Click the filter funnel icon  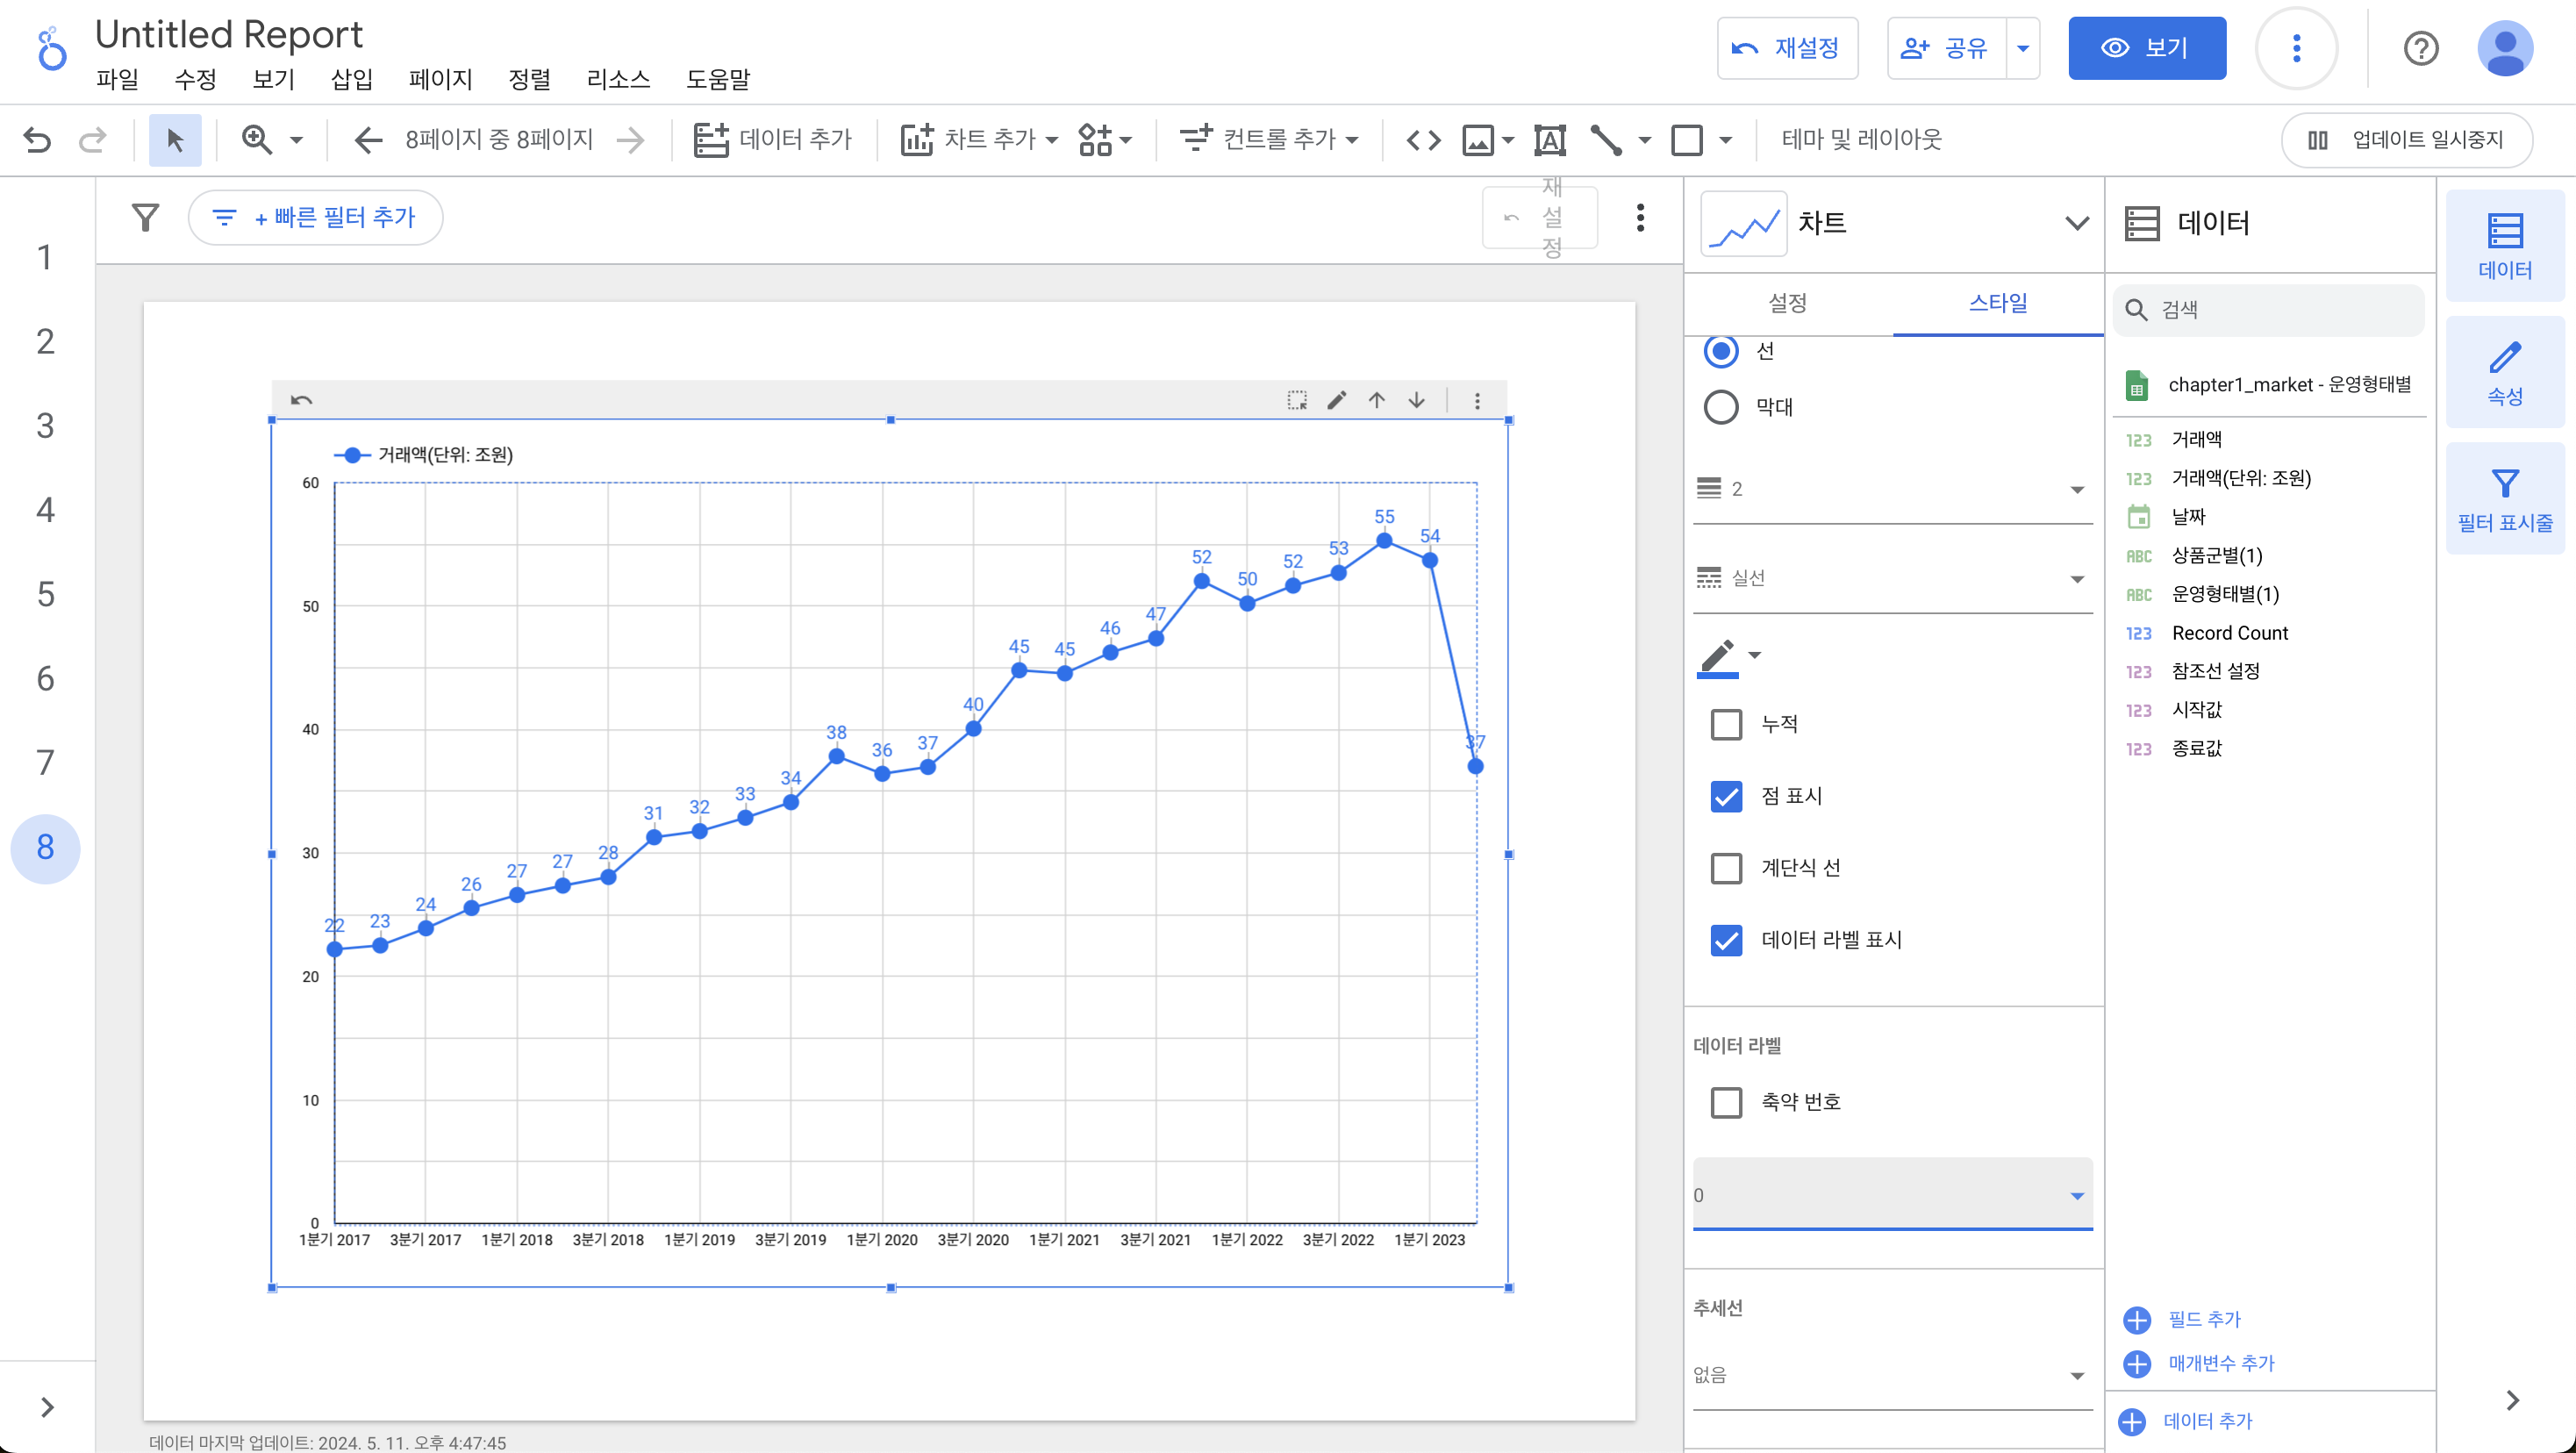[x=146, y=217]
